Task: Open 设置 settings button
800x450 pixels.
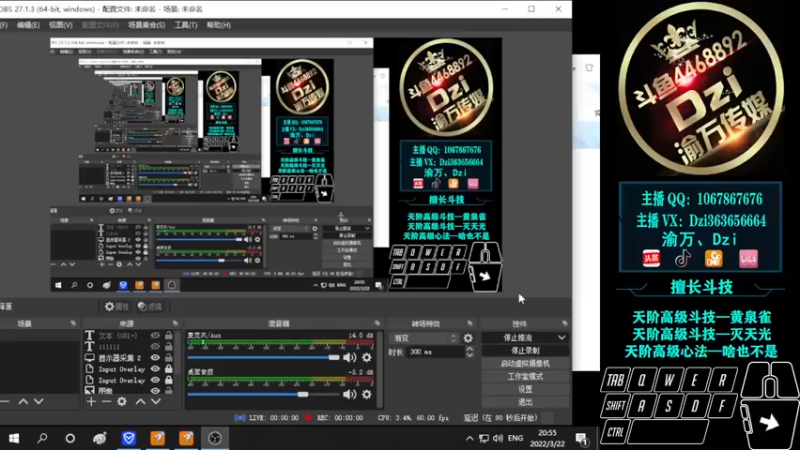Action: [525, 389]
